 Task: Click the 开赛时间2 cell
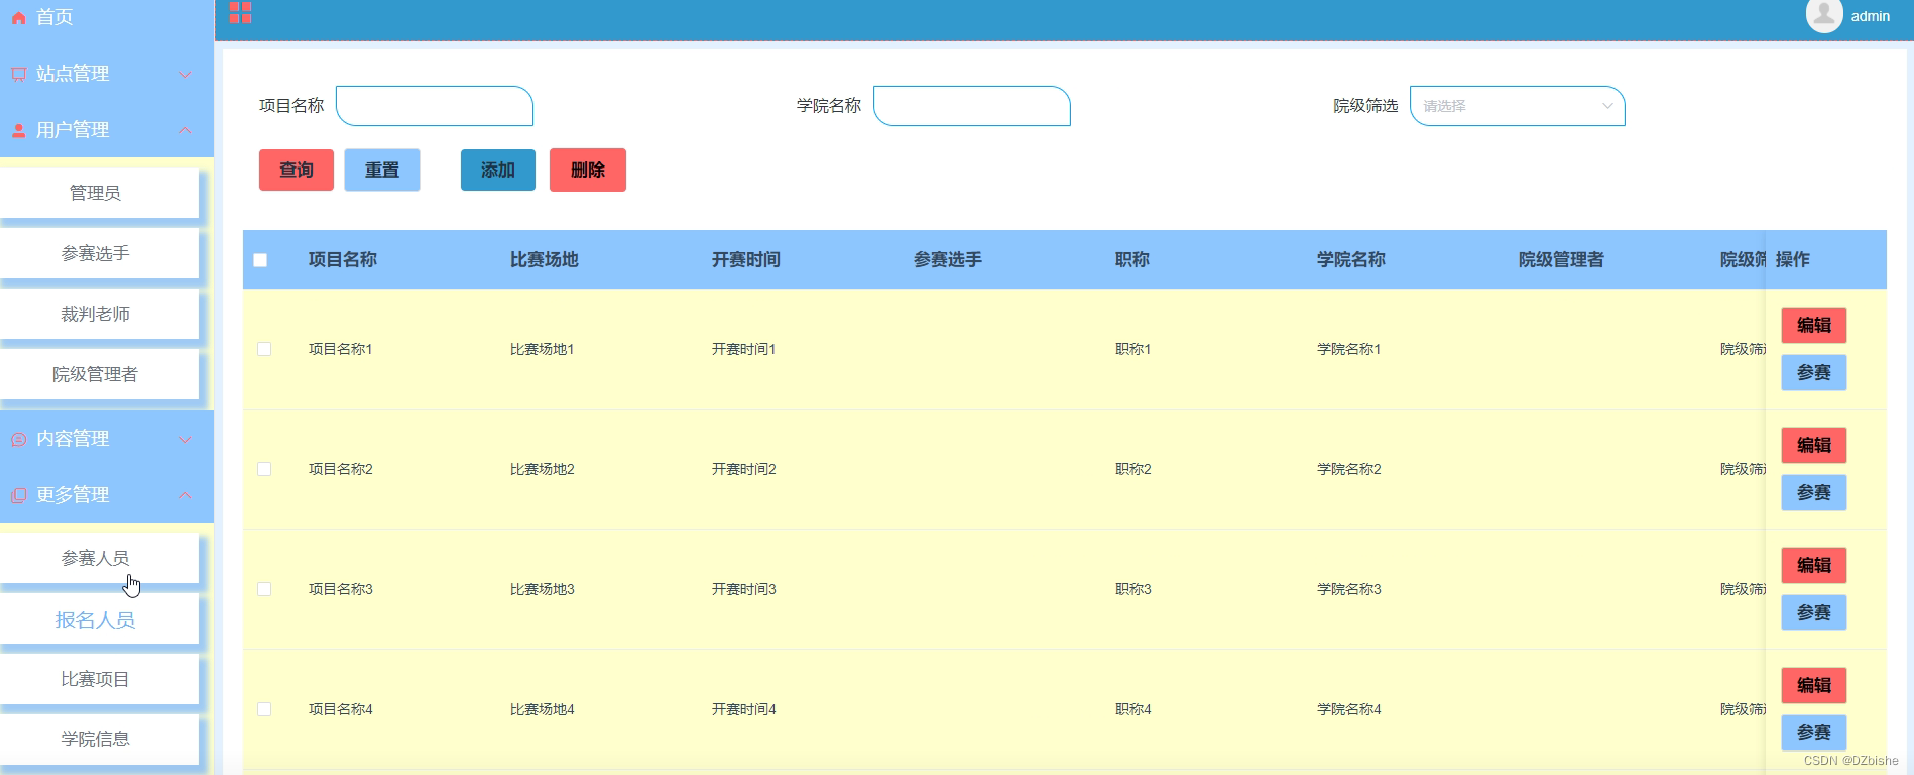[744, 469]
